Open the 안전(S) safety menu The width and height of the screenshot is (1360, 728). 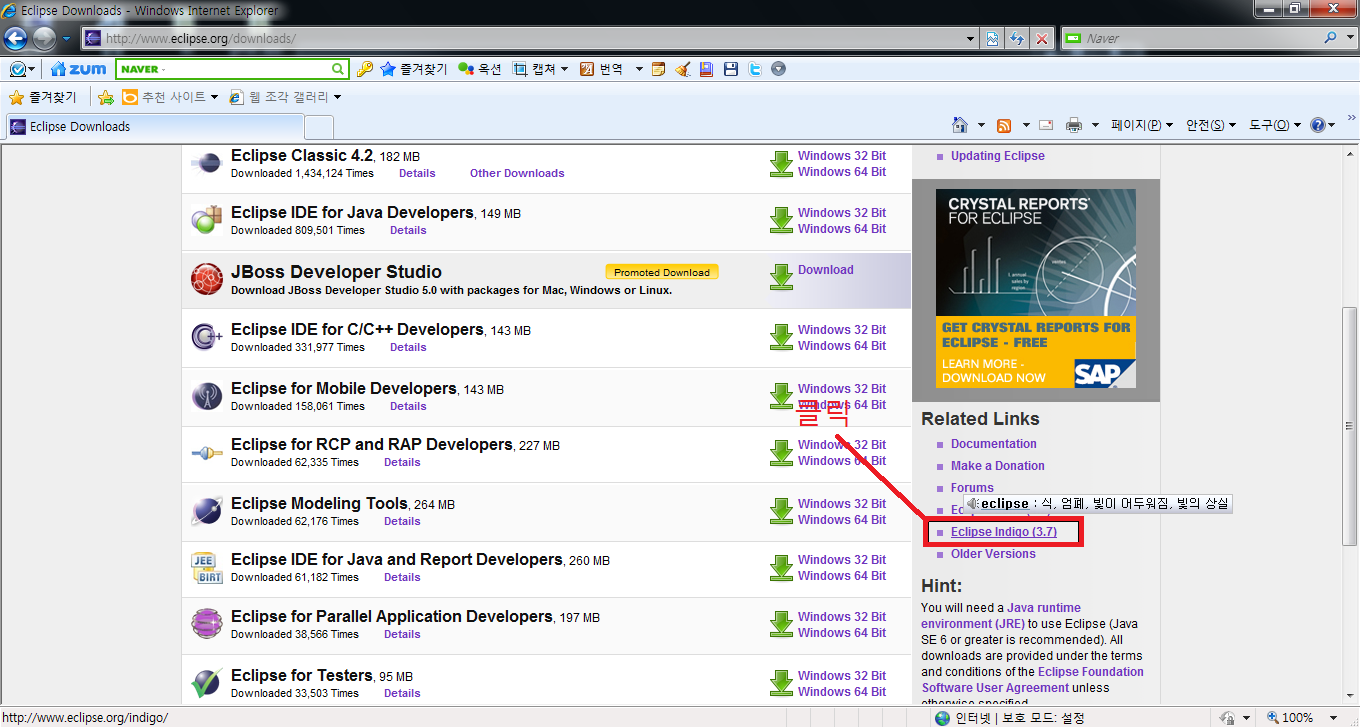coord(1210,125)
